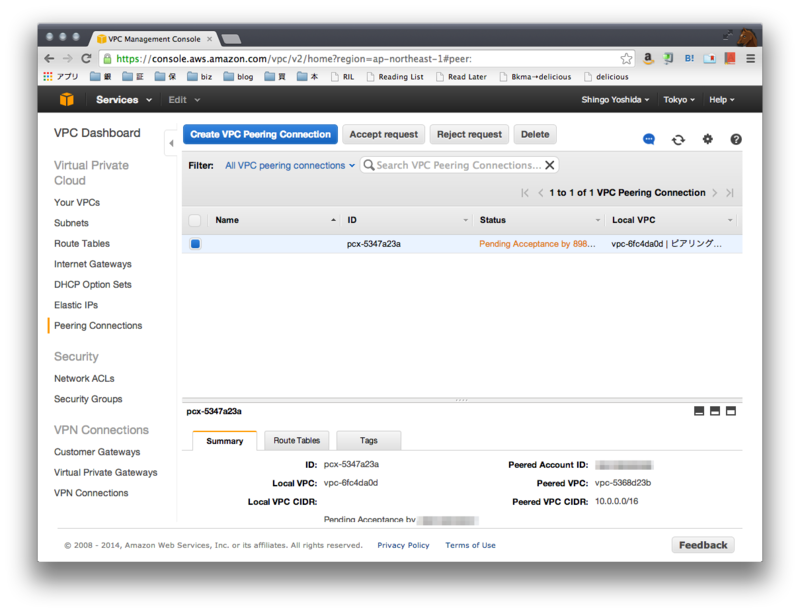Image resolution: width=800 pixels, height=614 pixels.
Task: Open the apps grid shortcut
Action: (x=48, y=77)
